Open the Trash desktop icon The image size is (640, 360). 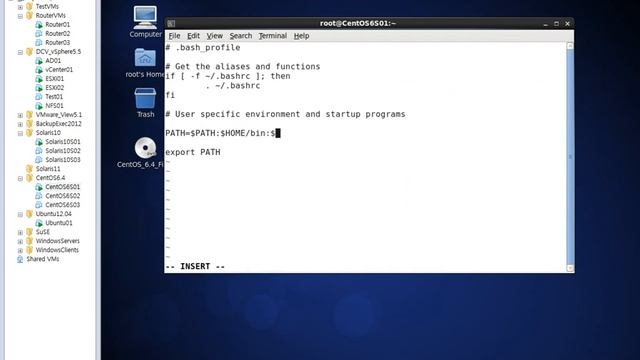(145, 98)
